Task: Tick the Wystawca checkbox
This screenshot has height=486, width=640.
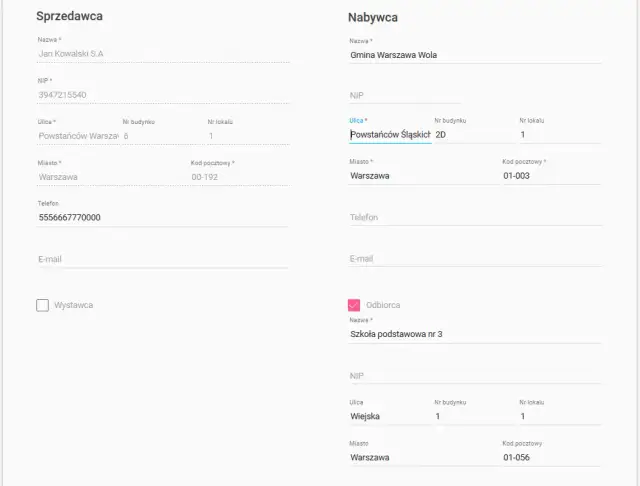Action: 43,305
